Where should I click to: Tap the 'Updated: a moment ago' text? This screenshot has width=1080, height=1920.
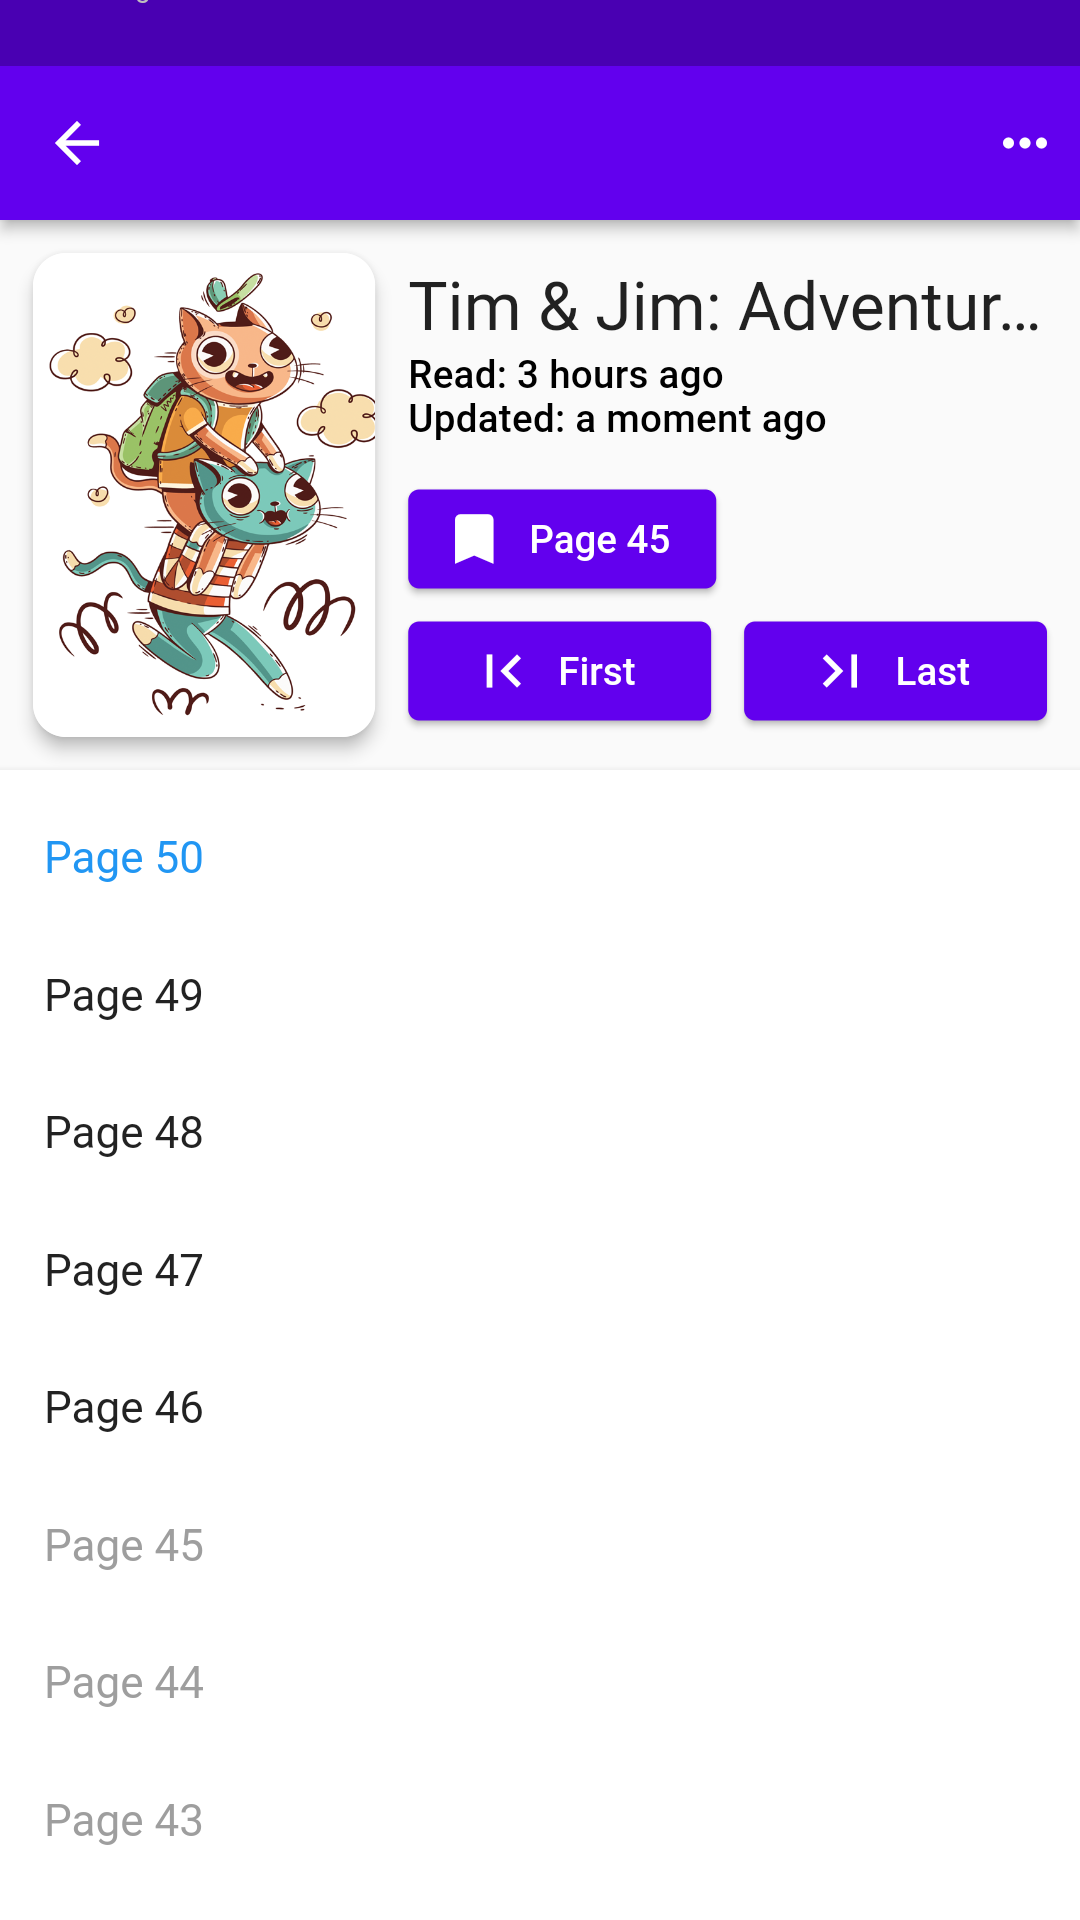point(617,419)
